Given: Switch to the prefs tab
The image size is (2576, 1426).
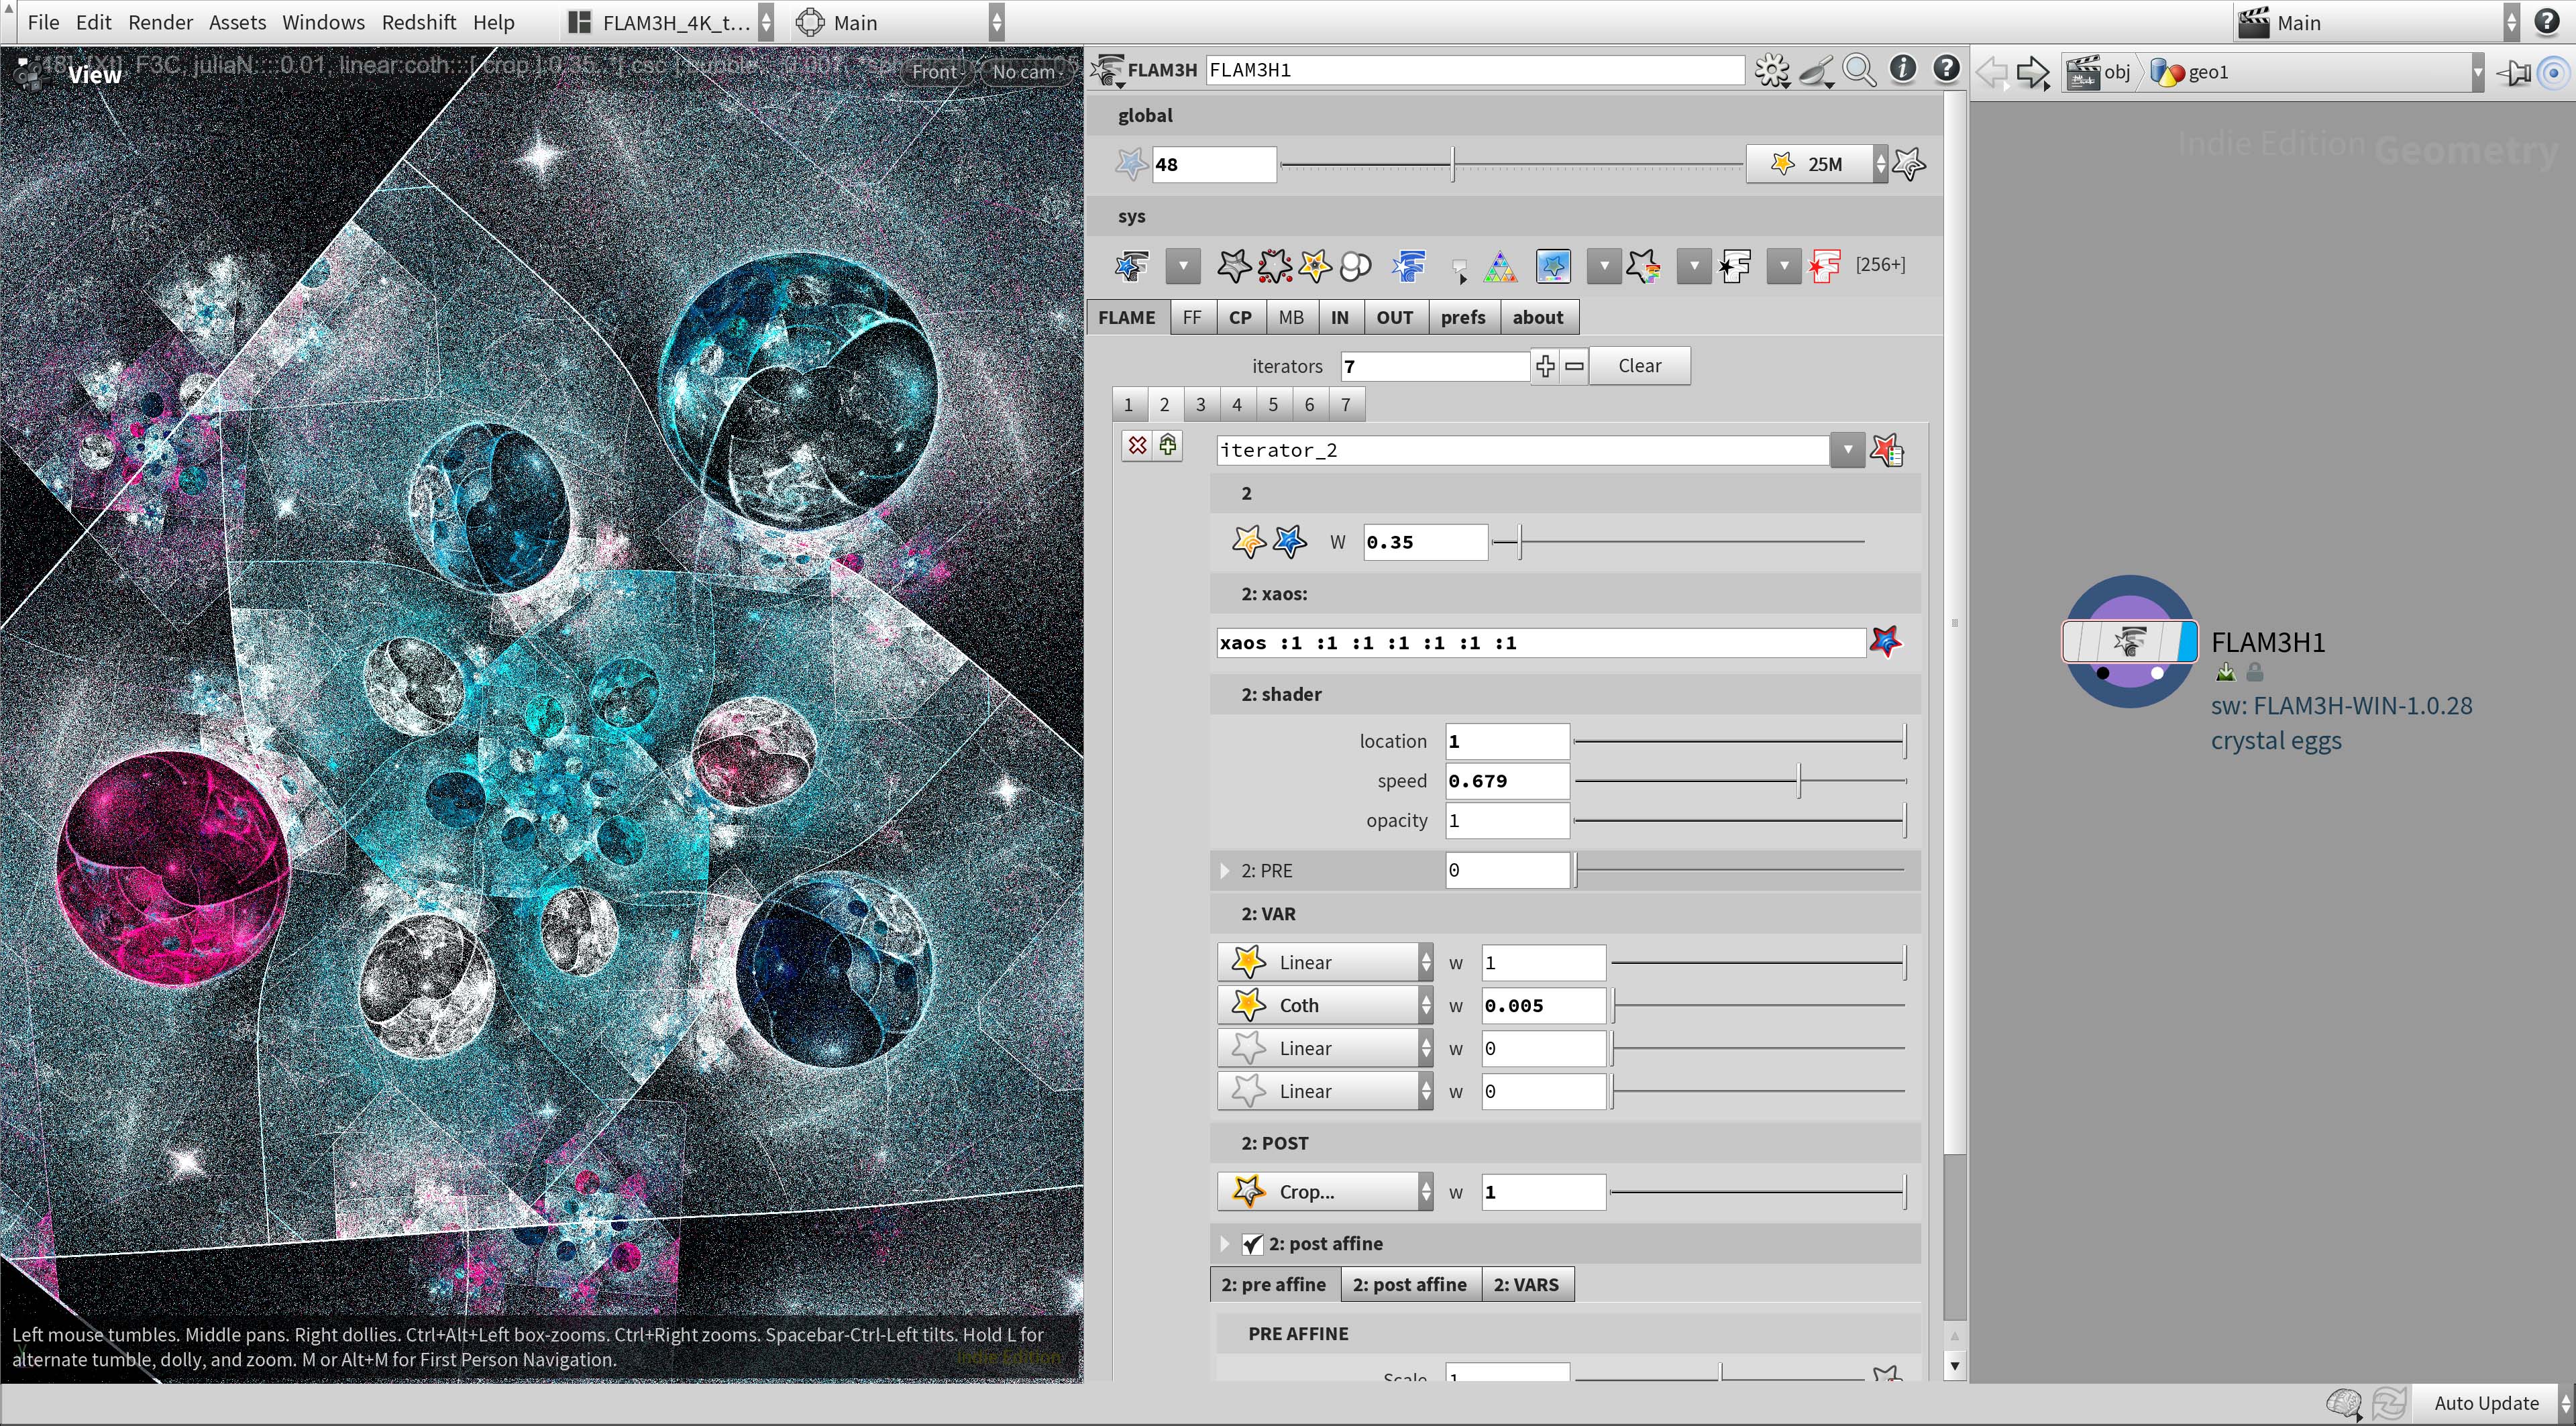Looking at the screenshot, I should [1463, 316].
